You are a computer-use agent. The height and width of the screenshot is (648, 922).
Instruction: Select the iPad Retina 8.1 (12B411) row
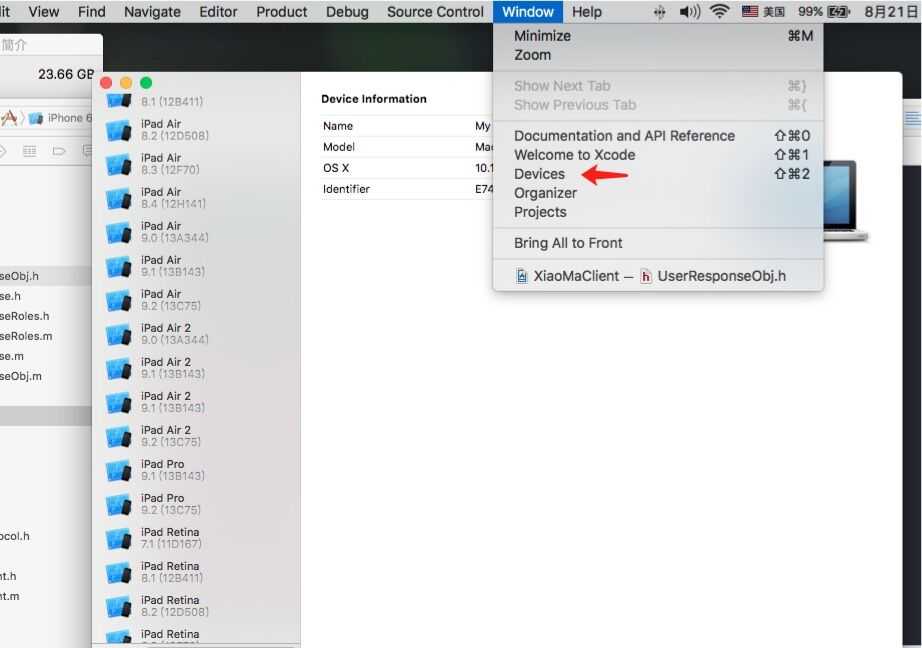tap(196, 573)
